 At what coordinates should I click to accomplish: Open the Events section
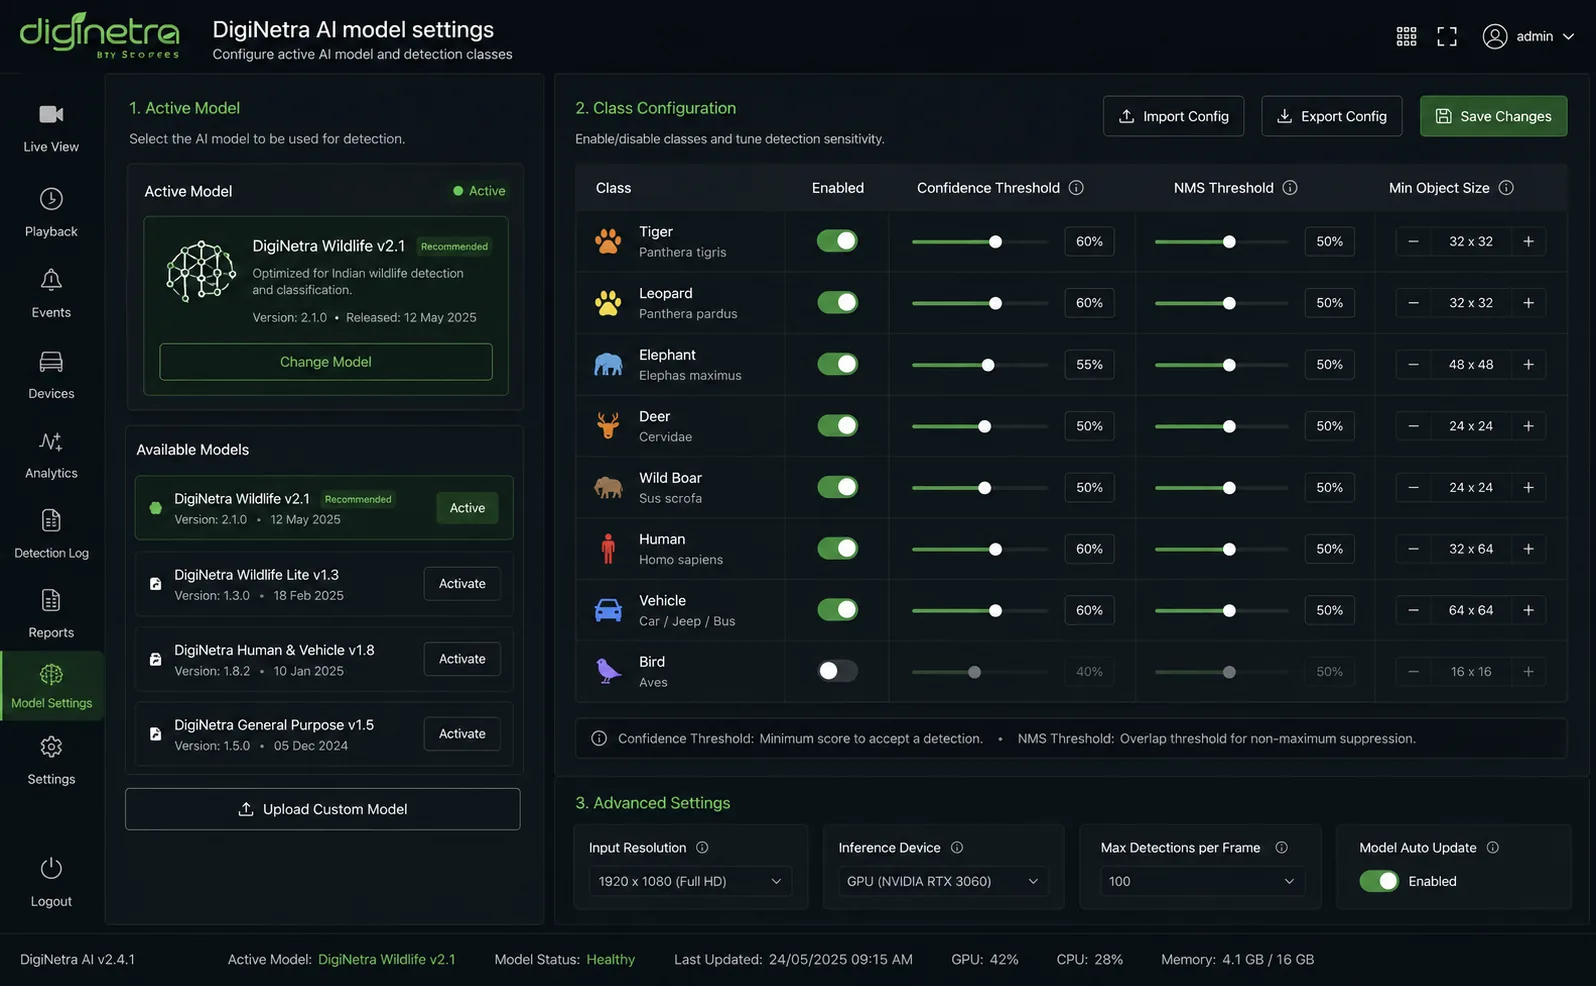point(51,293)
